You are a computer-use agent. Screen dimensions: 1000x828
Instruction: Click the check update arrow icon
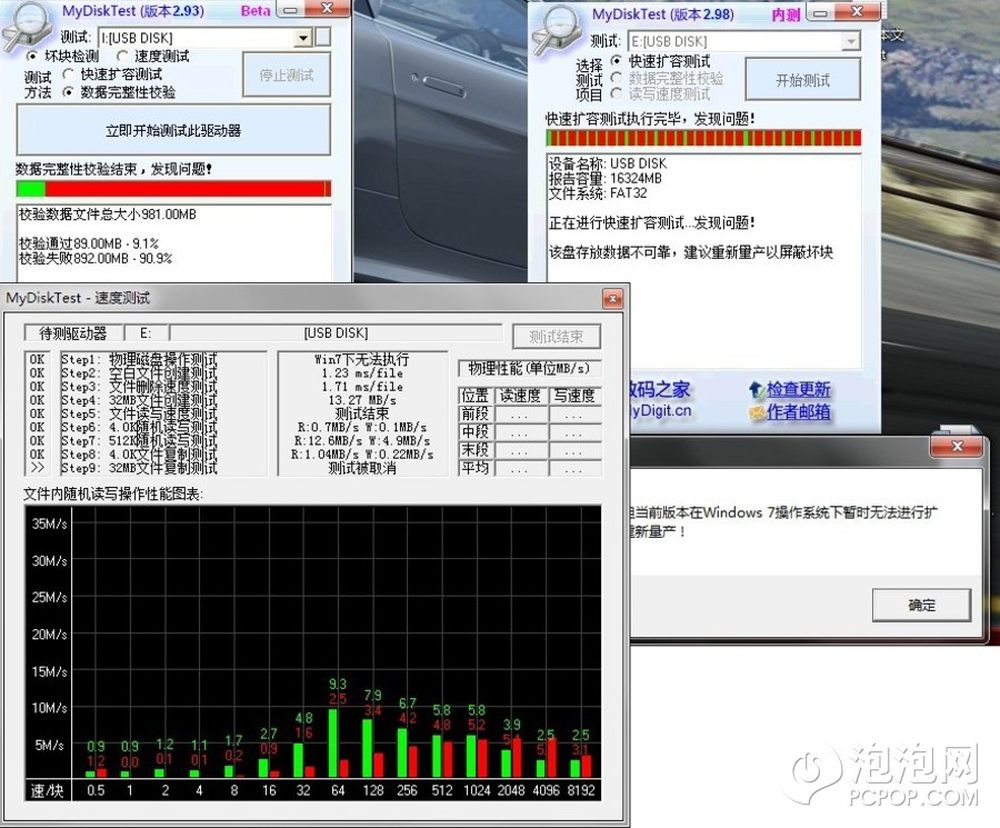(756, 390)
